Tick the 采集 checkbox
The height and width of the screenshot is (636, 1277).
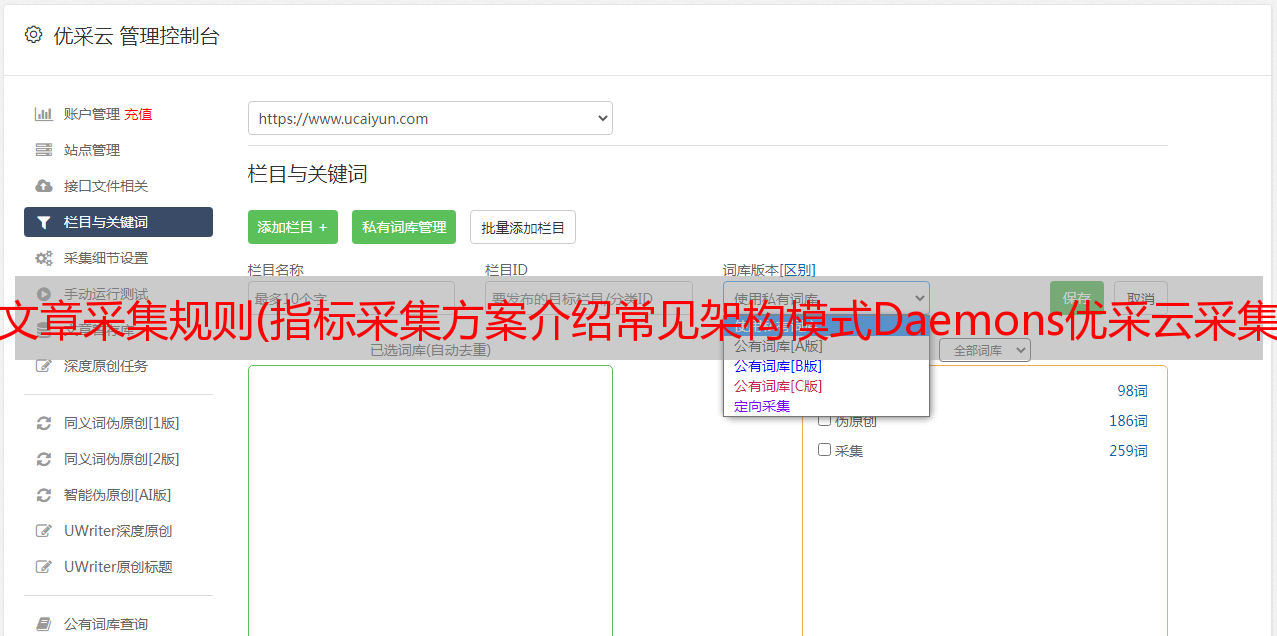click(825, 450)
